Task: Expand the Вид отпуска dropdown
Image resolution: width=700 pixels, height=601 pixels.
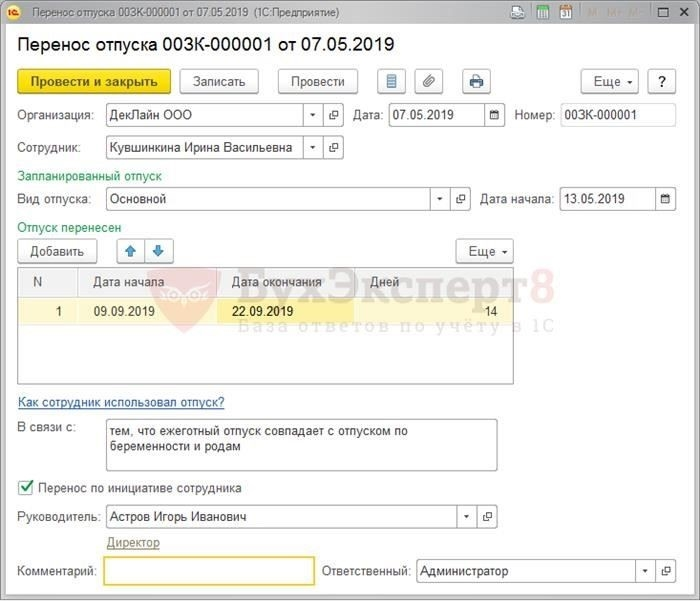Action: [x=440, y=199]
